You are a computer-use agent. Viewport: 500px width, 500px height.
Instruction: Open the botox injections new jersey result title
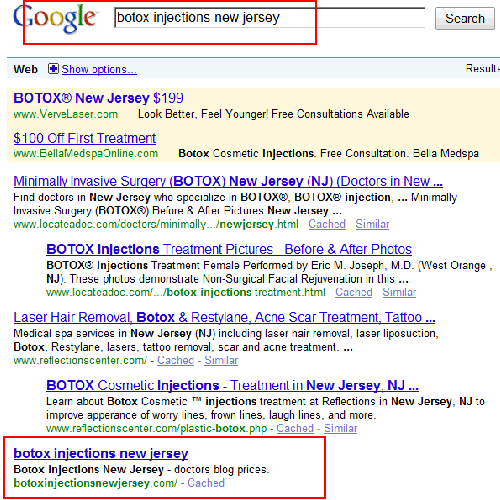pos(101,453)
